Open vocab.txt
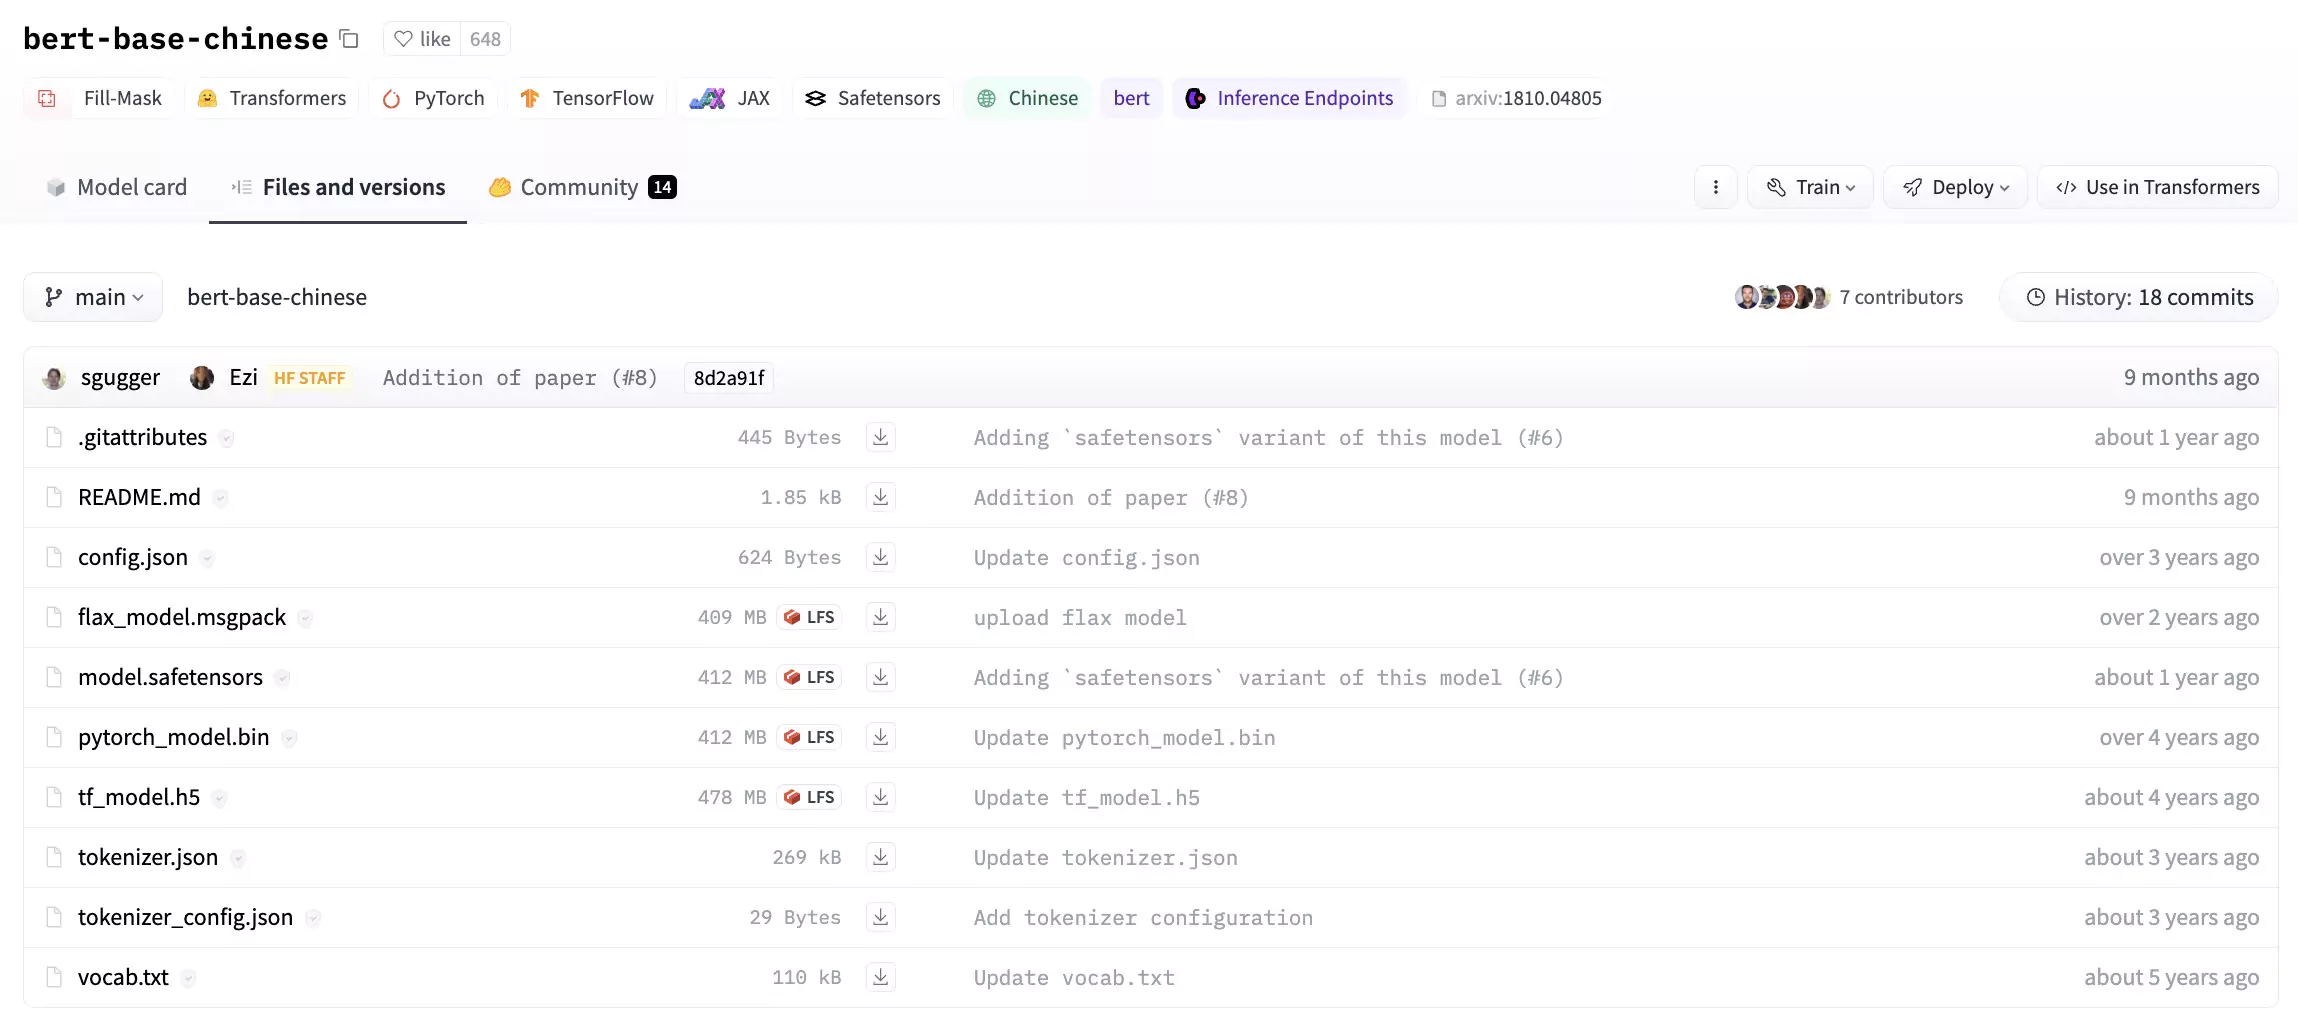 click(x=124, y=977)
